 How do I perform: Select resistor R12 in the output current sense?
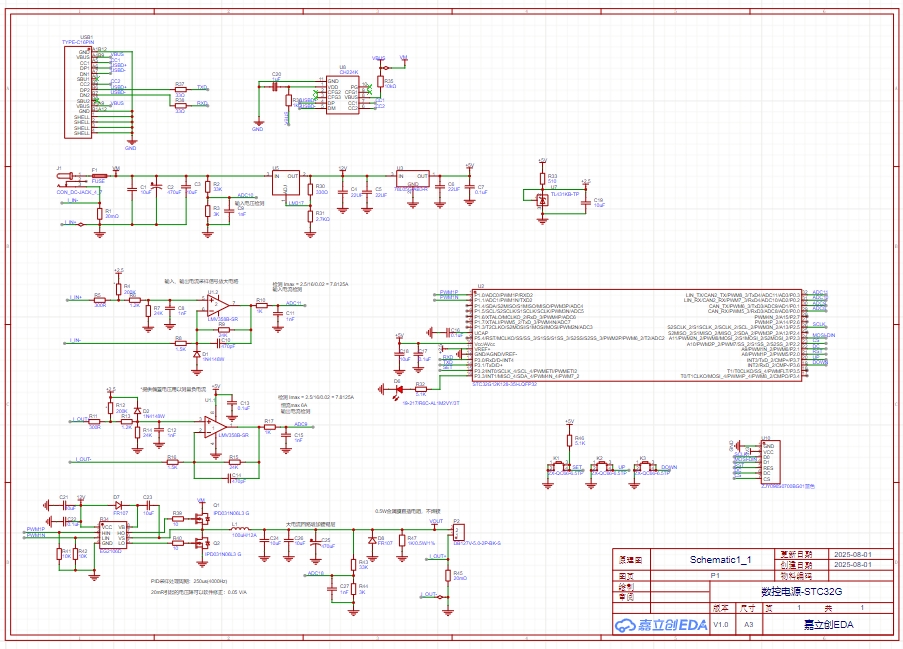(x=110, y=408)
